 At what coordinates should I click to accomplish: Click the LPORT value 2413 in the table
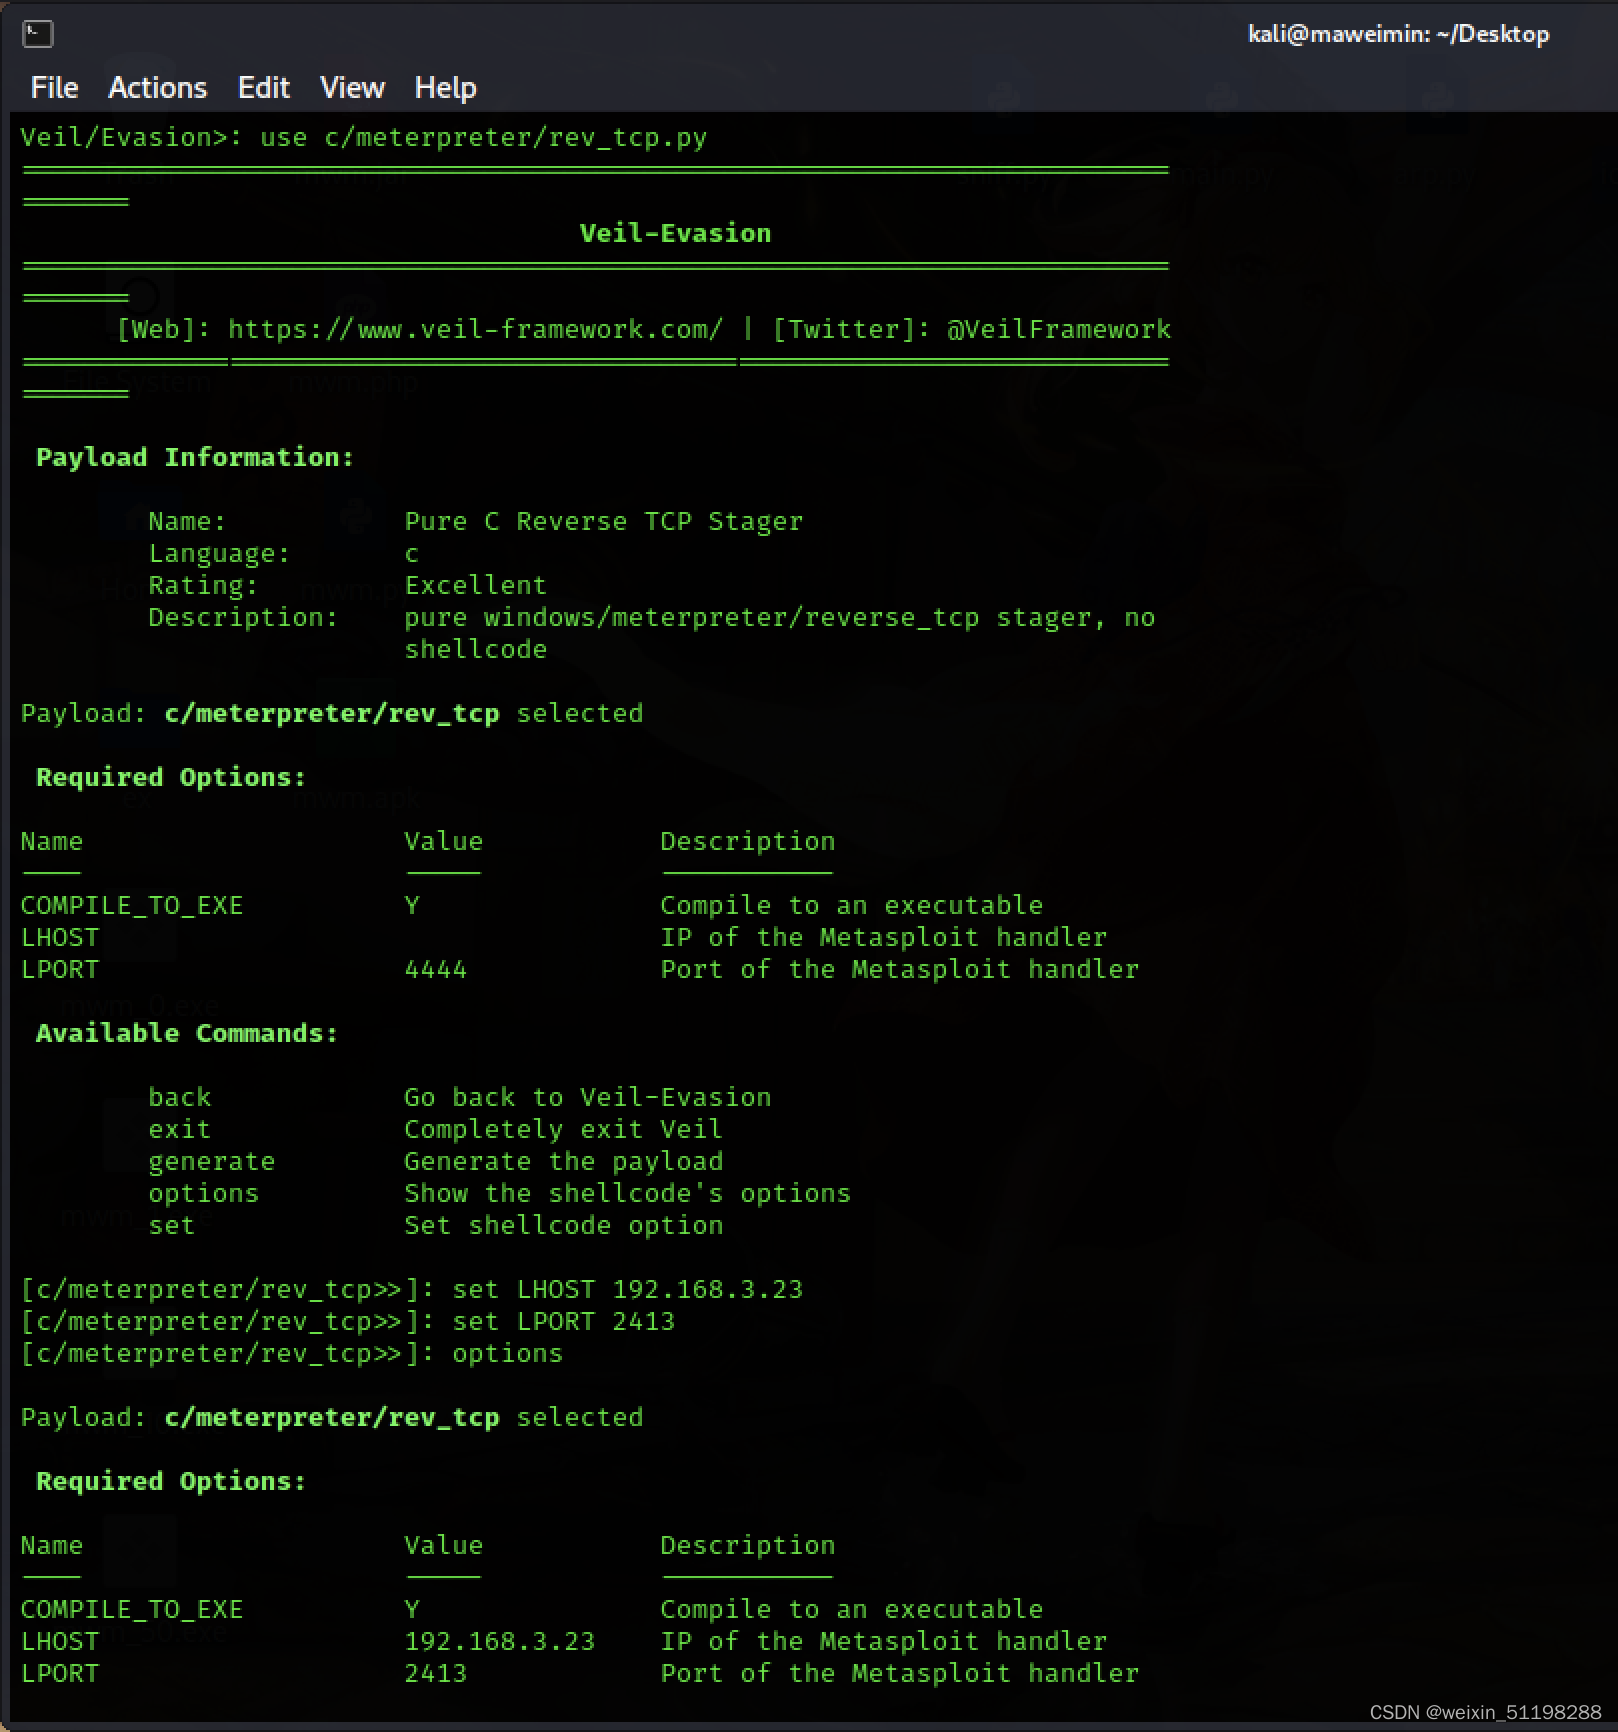pos(435,1673)
